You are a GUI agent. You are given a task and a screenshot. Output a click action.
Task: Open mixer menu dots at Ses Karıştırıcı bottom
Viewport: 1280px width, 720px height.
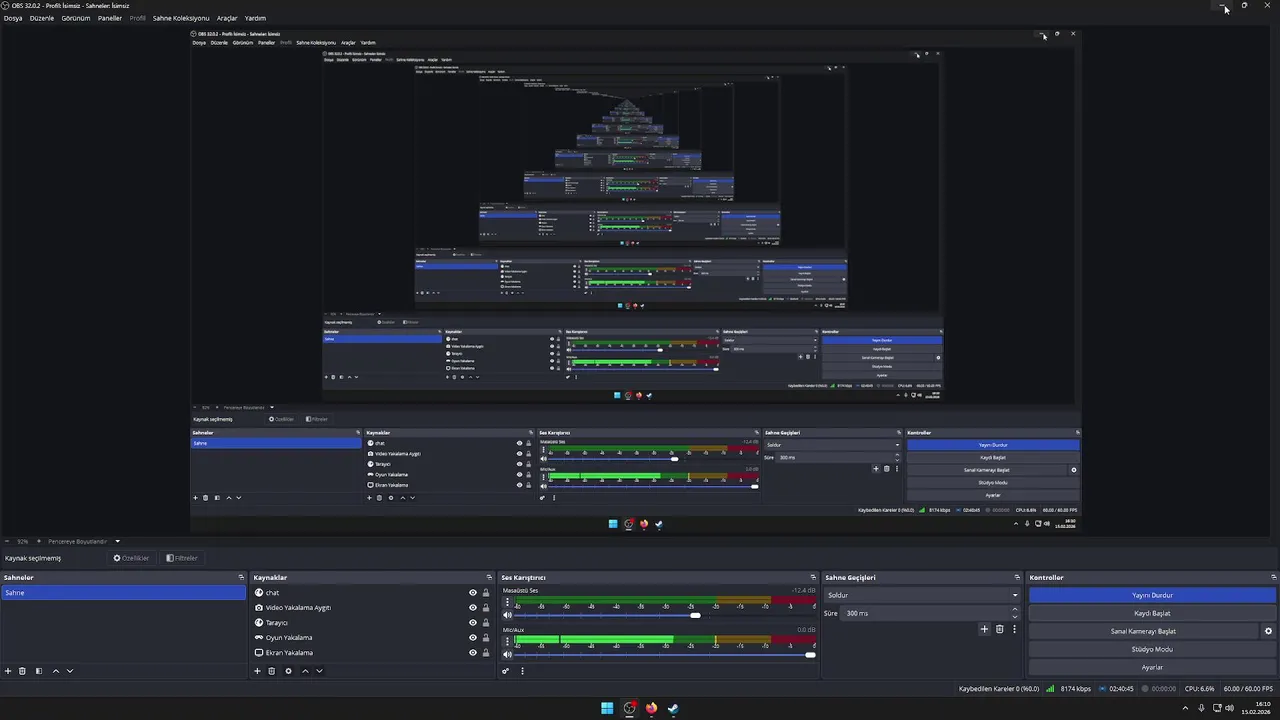522,671
